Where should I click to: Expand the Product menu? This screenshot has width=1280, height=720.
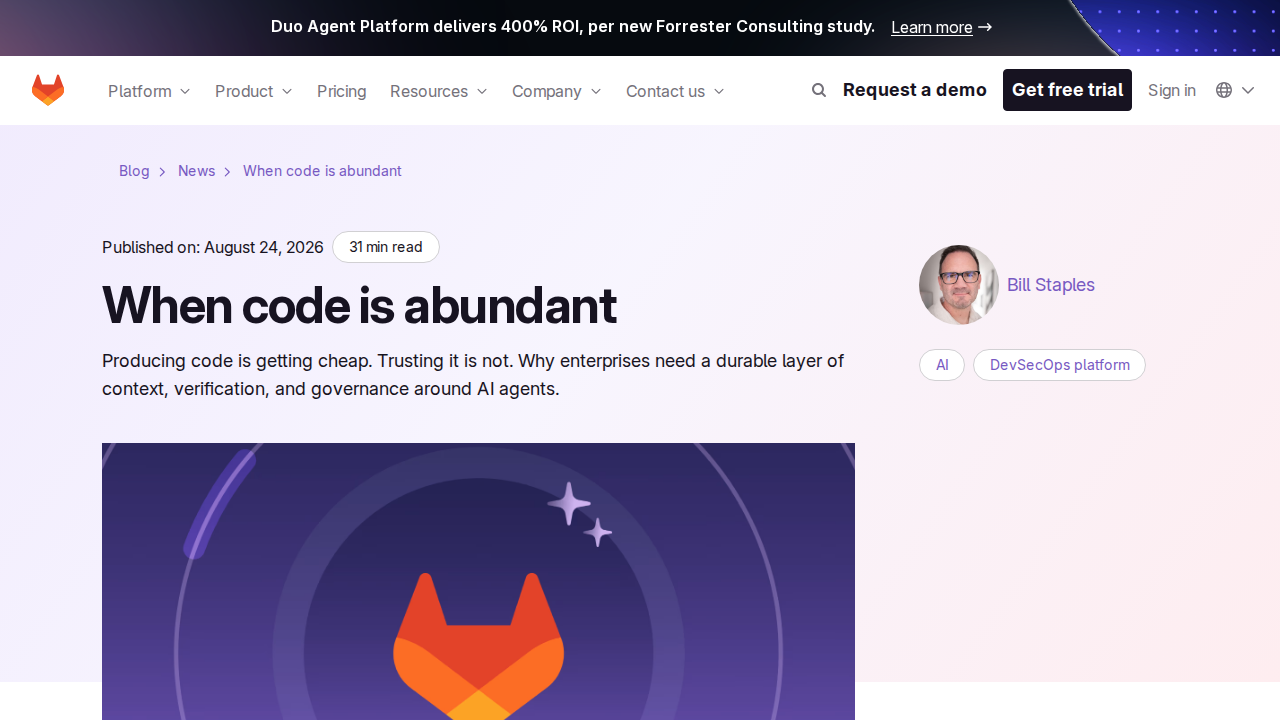coord(254,91)
